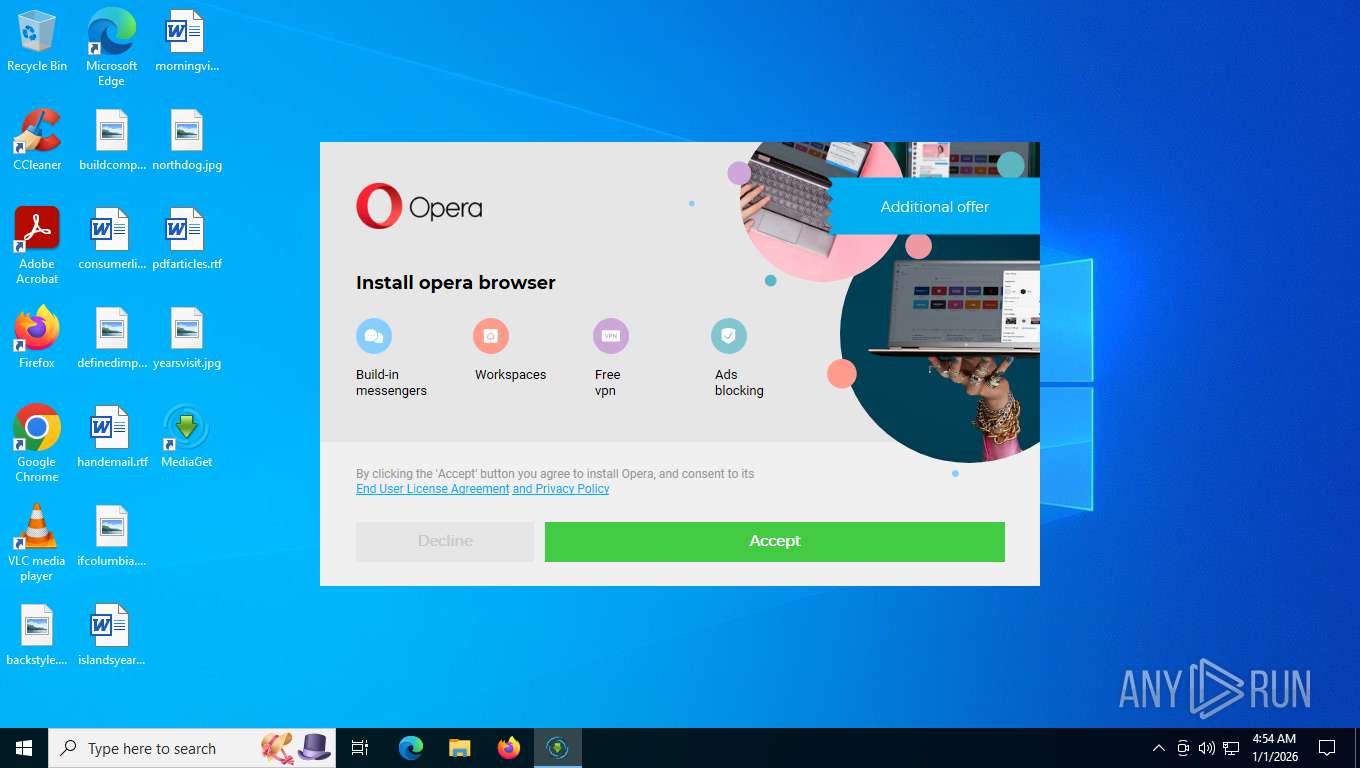The height and width of the screenshot is (768, 1360).
Task: Open Recycle Bin on desktop
Action: [37, 41]
